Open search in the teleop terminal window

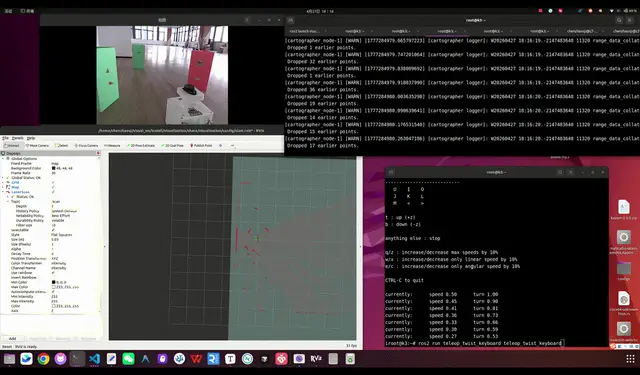click(560, 172)
